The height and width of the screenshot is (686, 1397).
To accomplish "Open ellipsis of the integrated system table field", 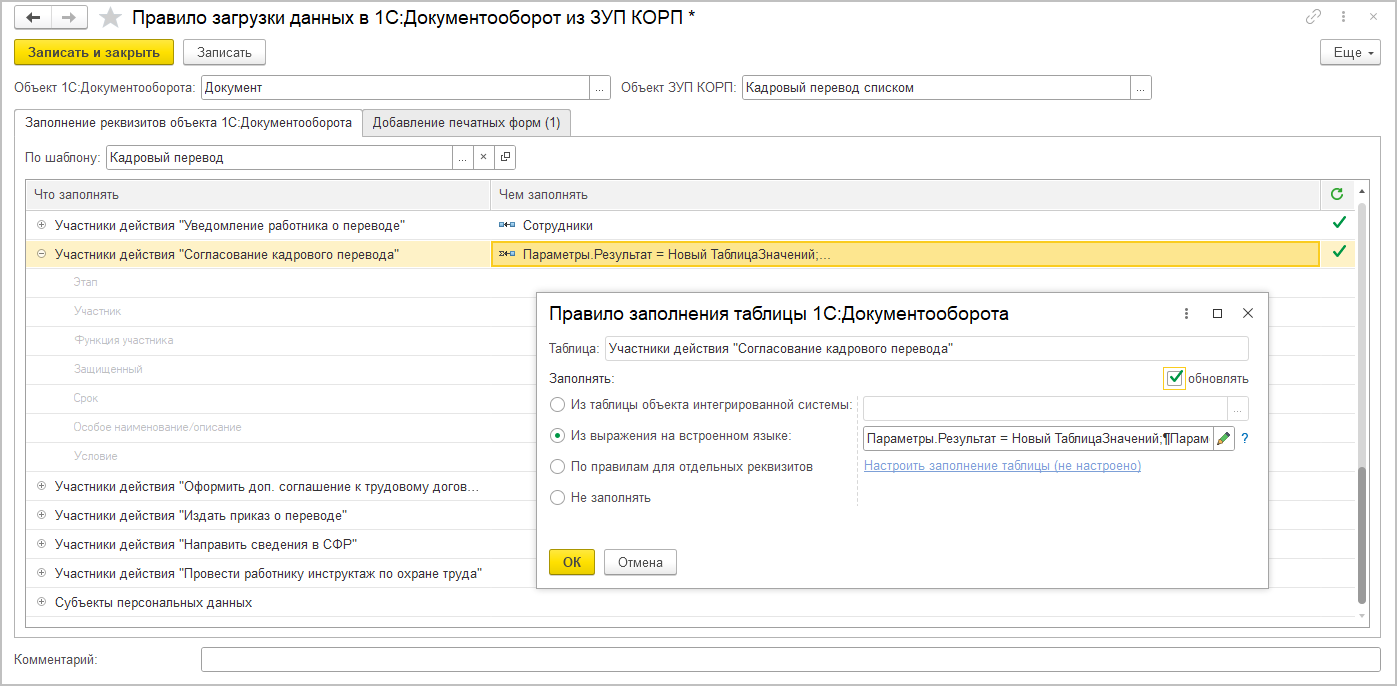I will pos(1238,408).
